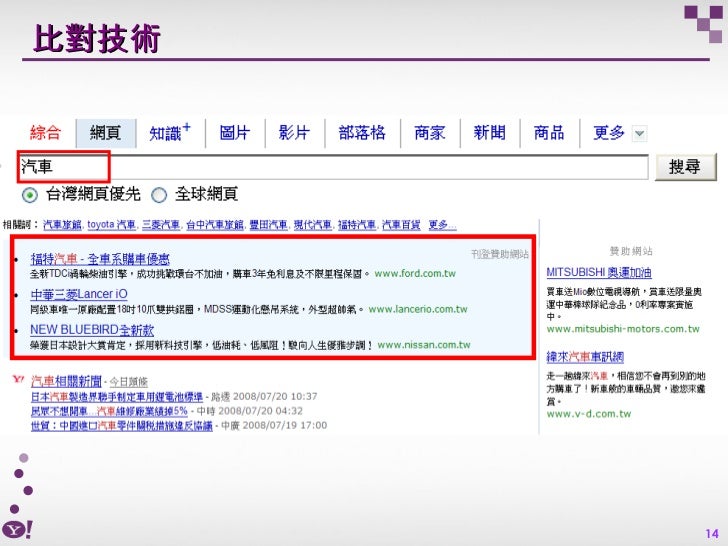Open the 新聞 tab
This screenshot has width=728, height=546.
pyautogui.click(x=489, y=133)
